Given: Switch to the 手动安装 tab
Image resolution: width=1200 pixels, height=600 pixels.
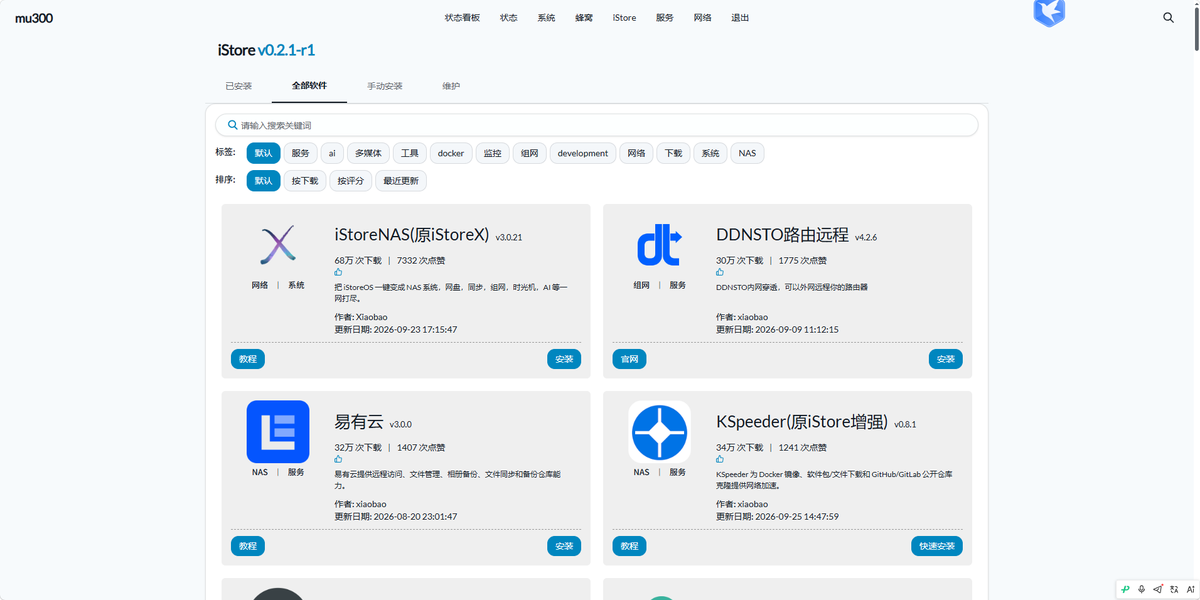Looking at the screenshot, I should (384, 86).
